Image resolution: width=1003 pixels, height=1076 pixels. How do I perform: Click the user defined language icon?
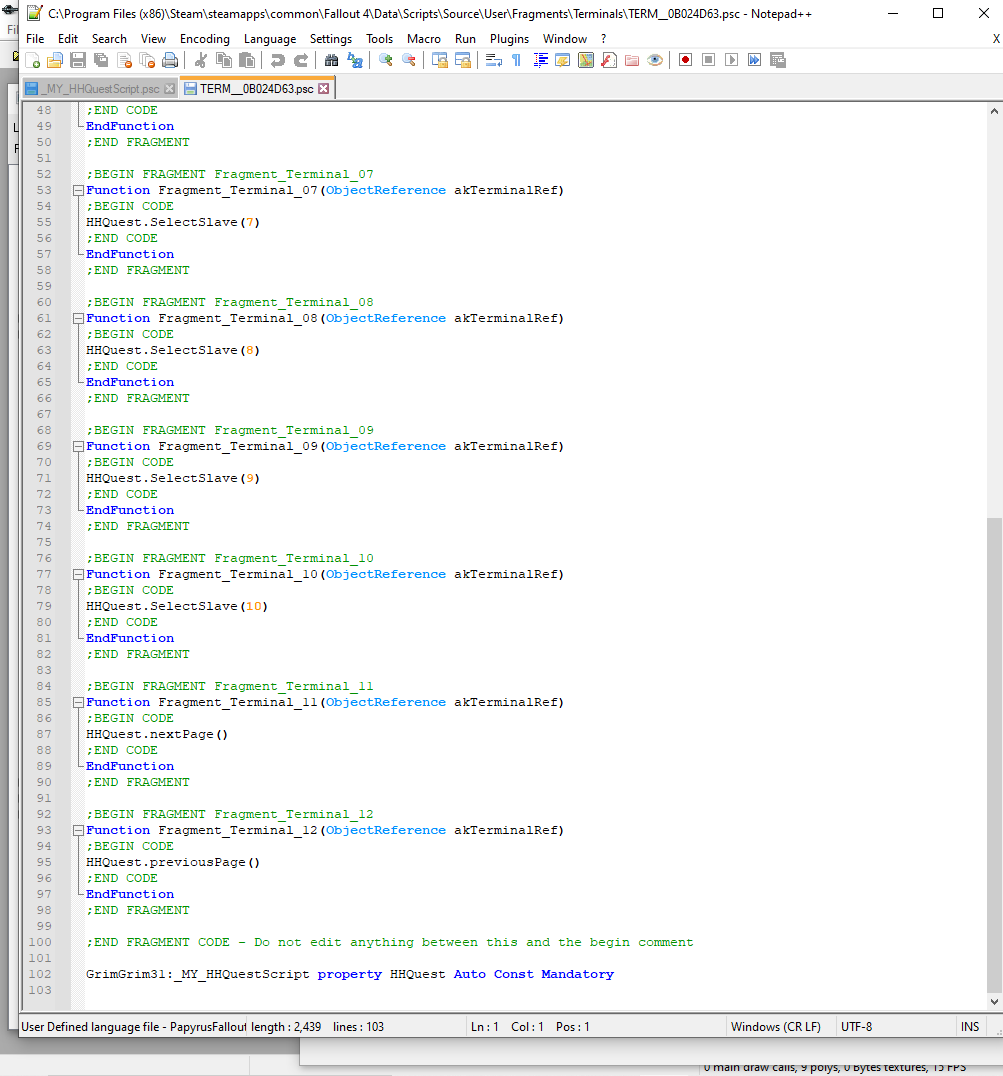(563, 60)
